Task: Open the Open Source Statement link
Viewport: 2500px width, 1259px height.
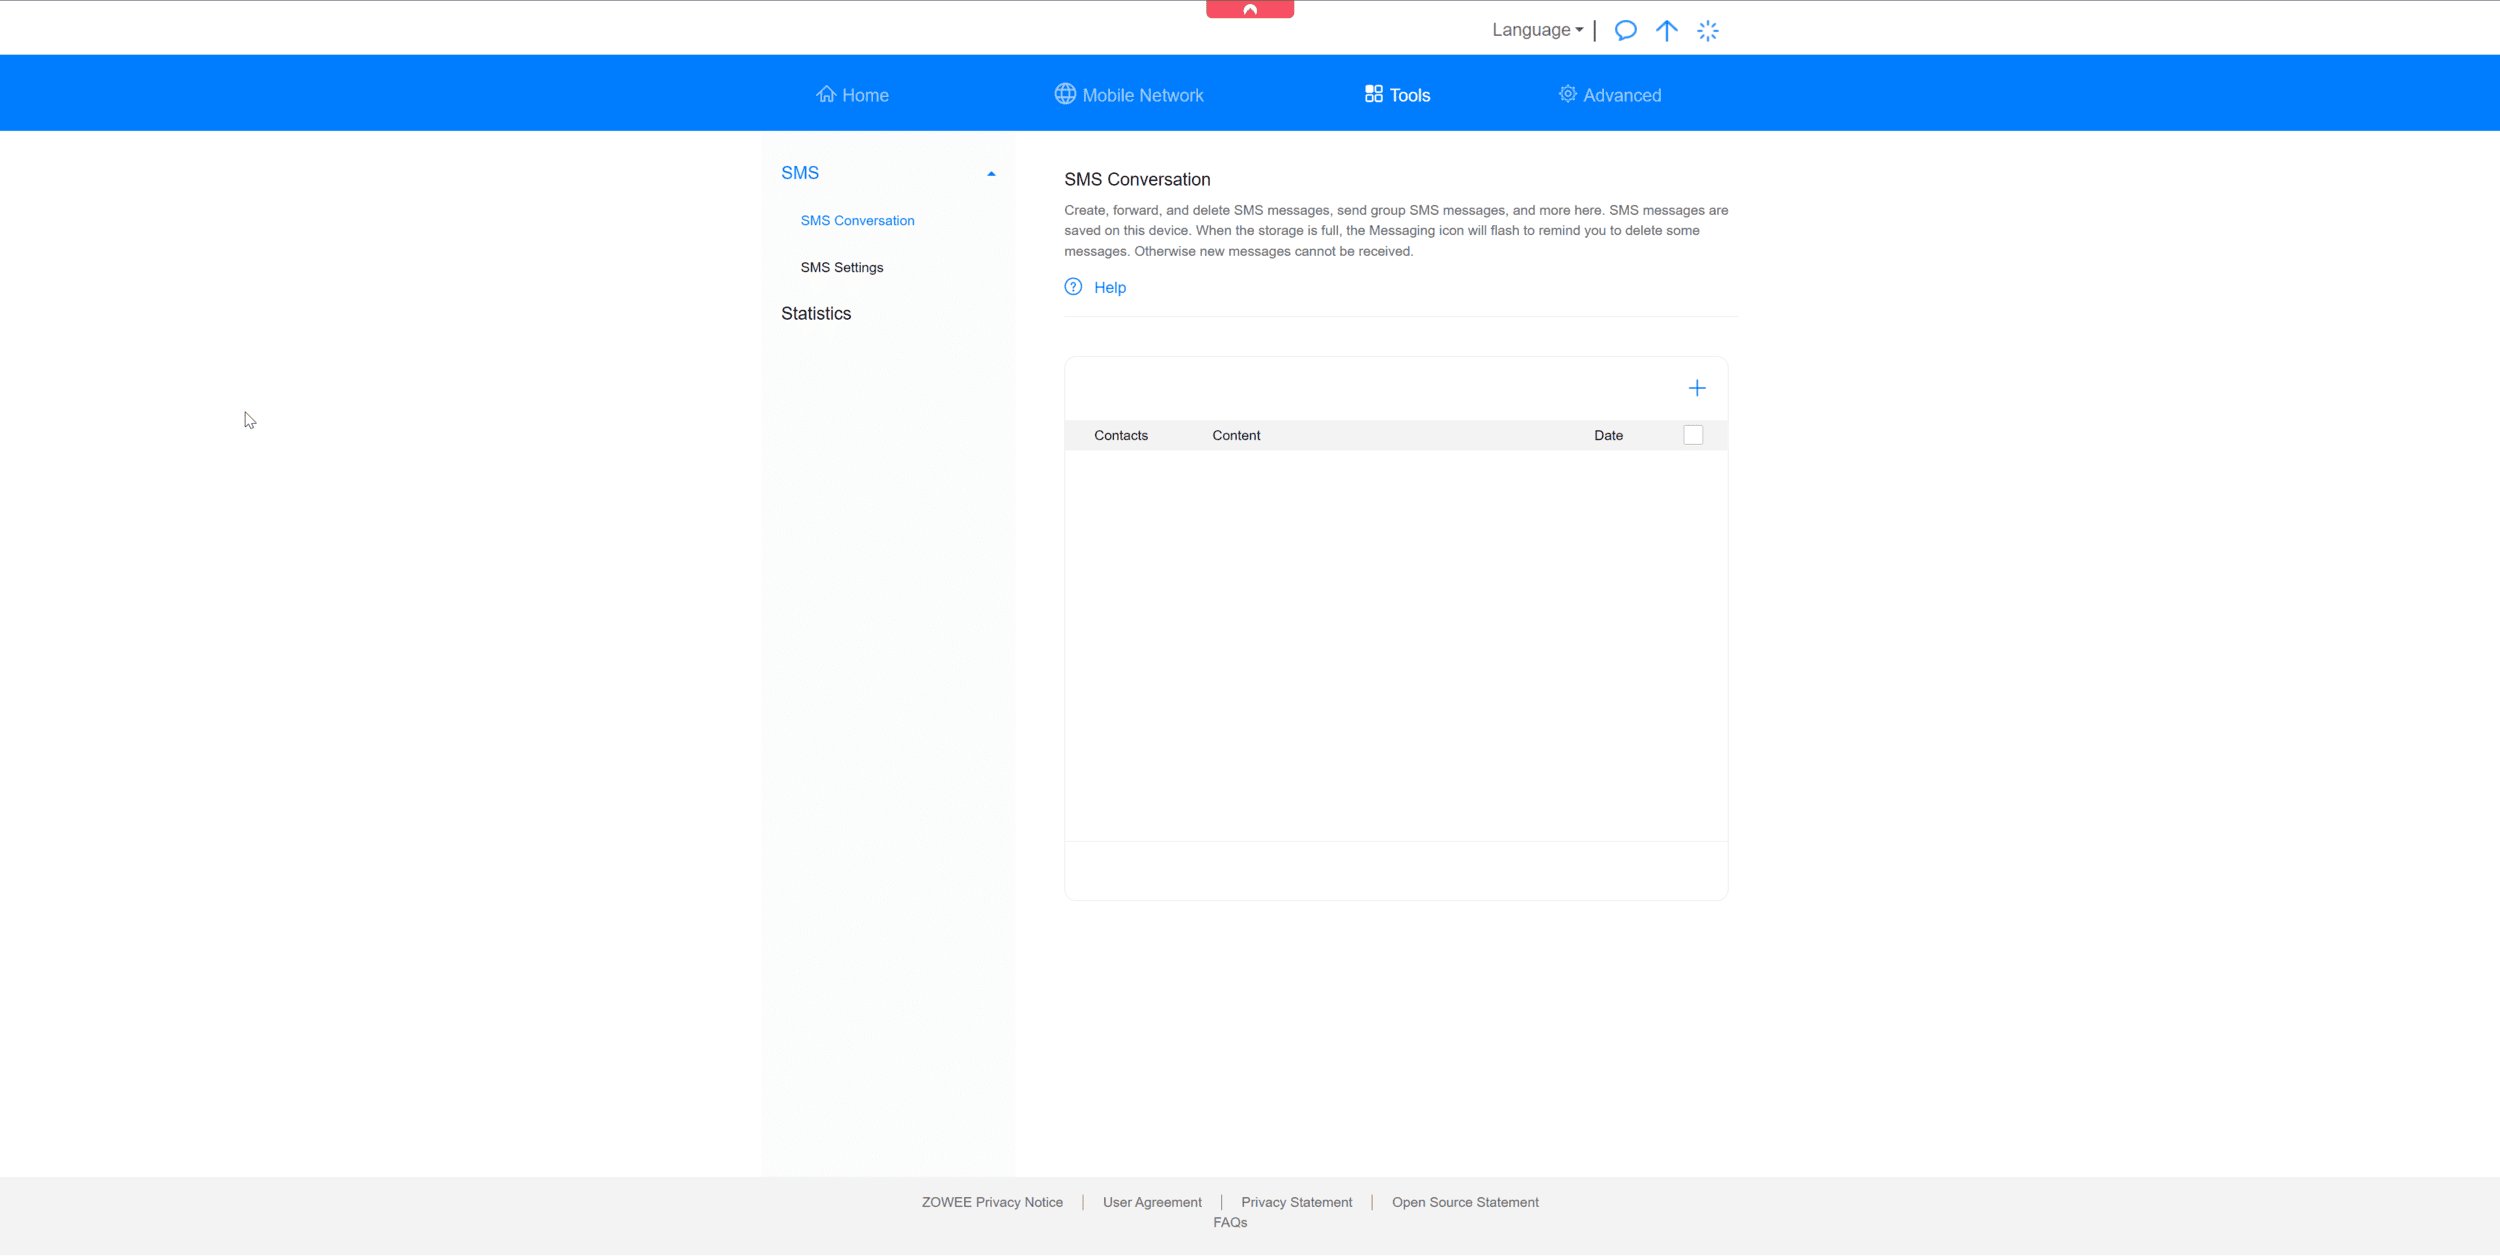Action: (x=1464, y=1203)
